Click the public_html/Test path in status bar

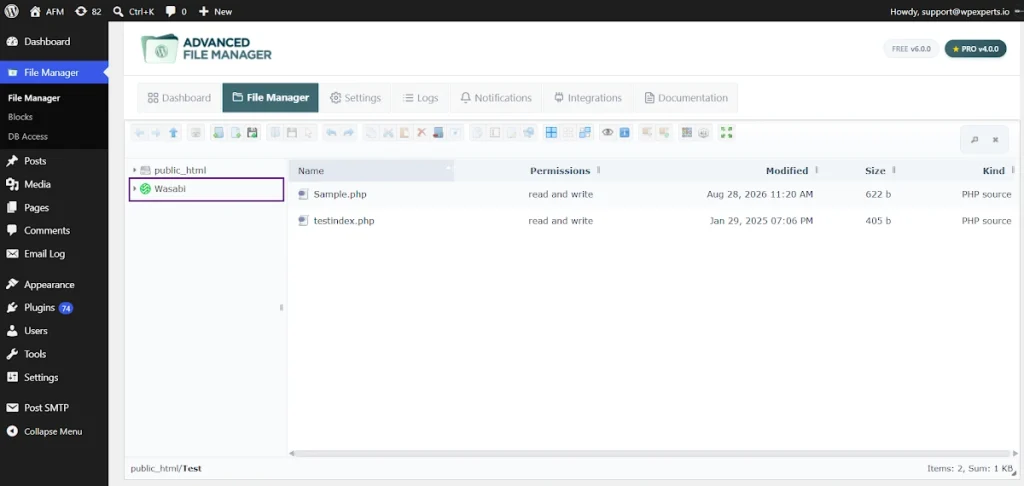166,468
